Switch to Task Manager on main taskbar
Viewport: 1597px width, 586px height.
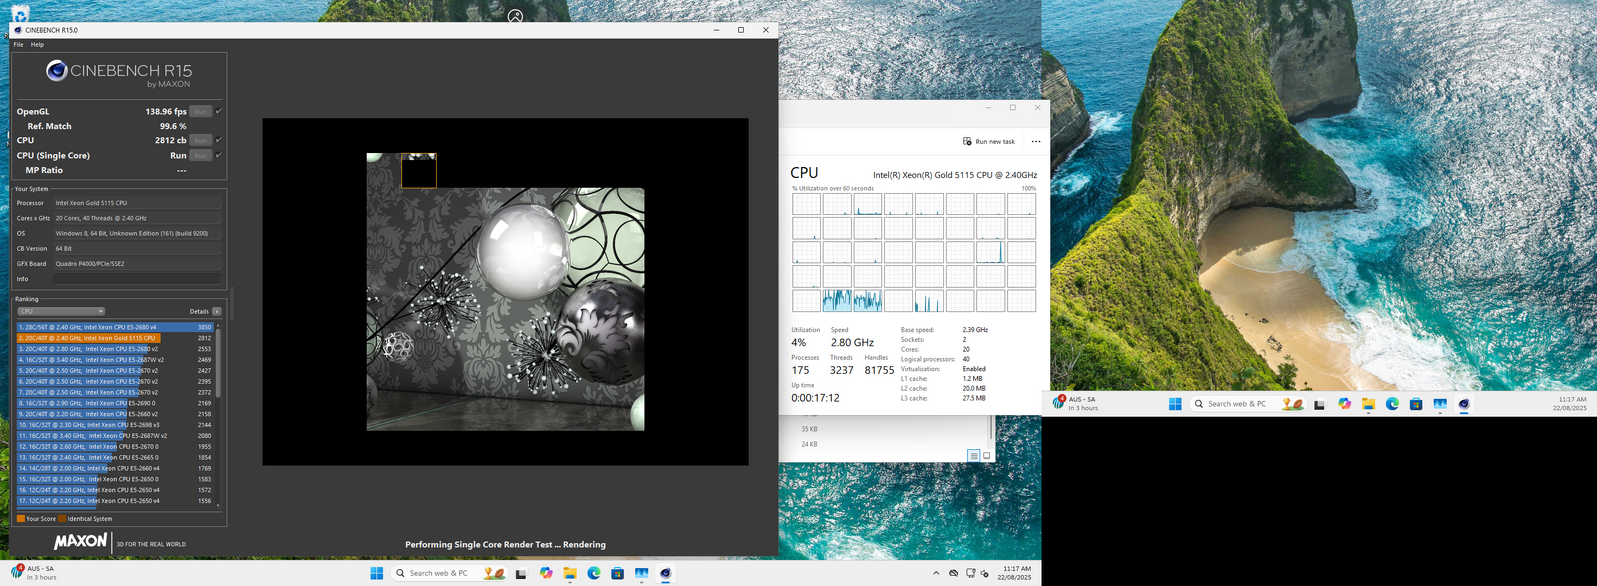(x=642, y=573)
